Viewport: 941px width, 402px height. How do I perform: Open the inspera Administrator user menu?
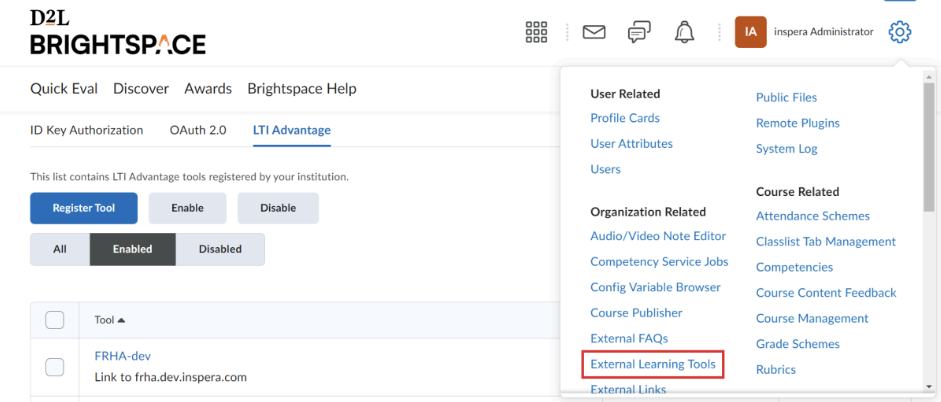point(823,32)
